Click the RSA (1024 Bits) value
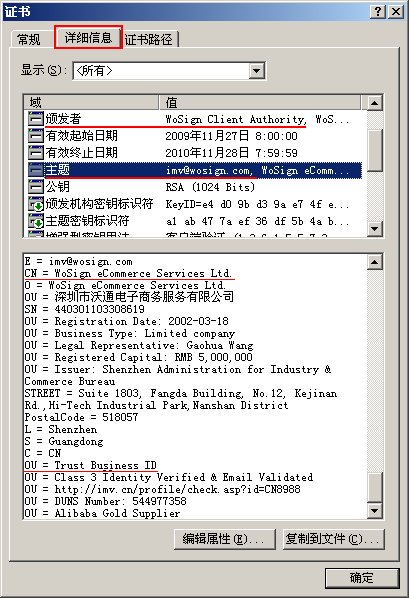This screenshot has width=409, height=598. pos(210,187)
